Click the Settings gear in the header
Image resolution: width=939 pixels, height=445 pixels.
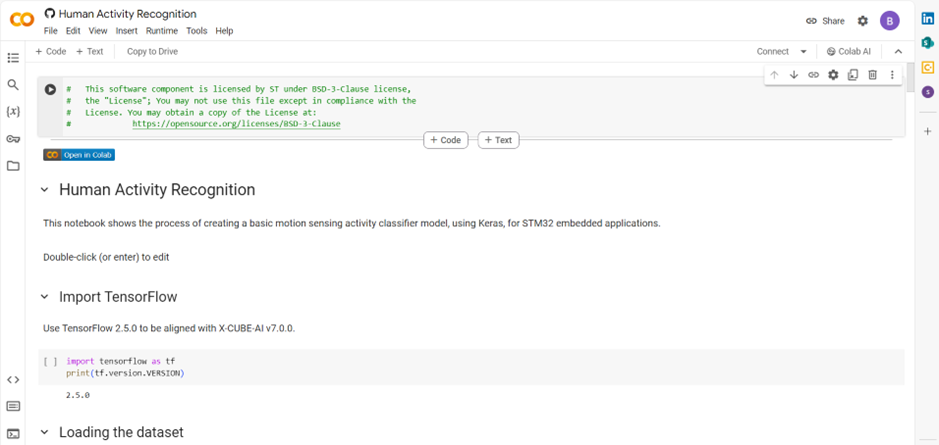[863, 21]
